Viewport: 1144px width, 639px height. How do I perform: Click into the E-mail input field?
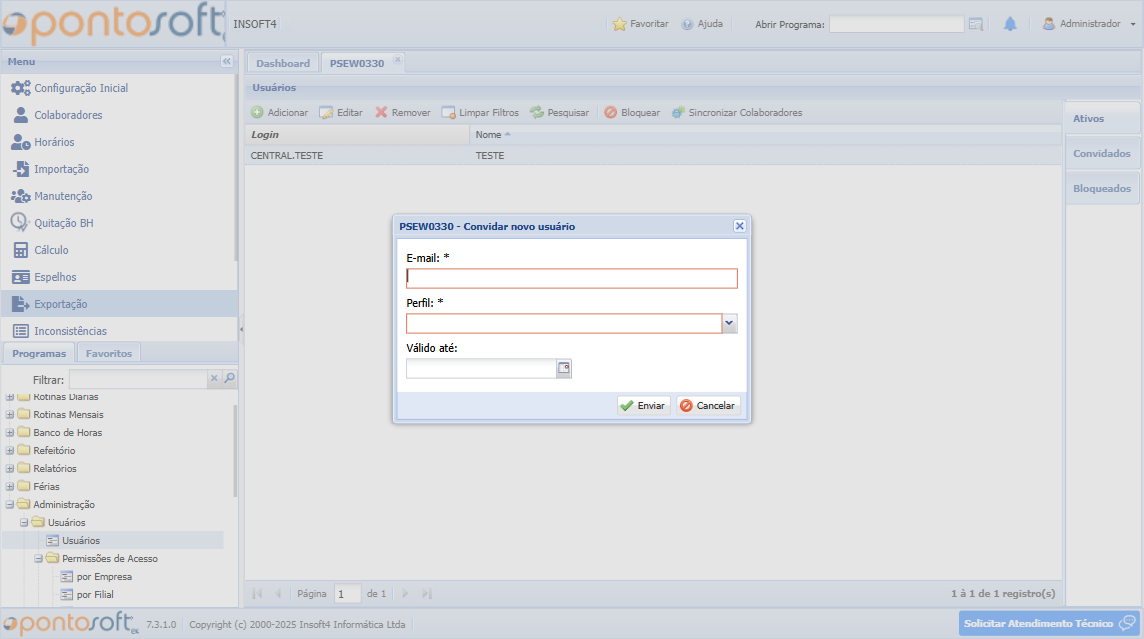pos(571,278)
